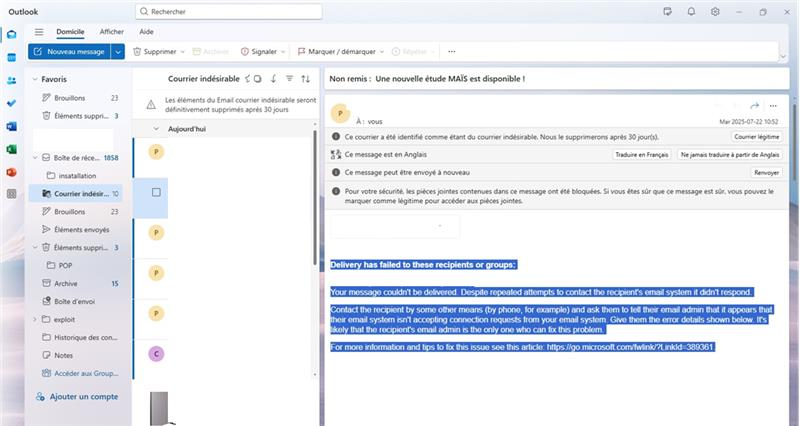The image size is (800, 426).
Task: Open the Signaler dropdown arrow
Action: pos(283,52)
